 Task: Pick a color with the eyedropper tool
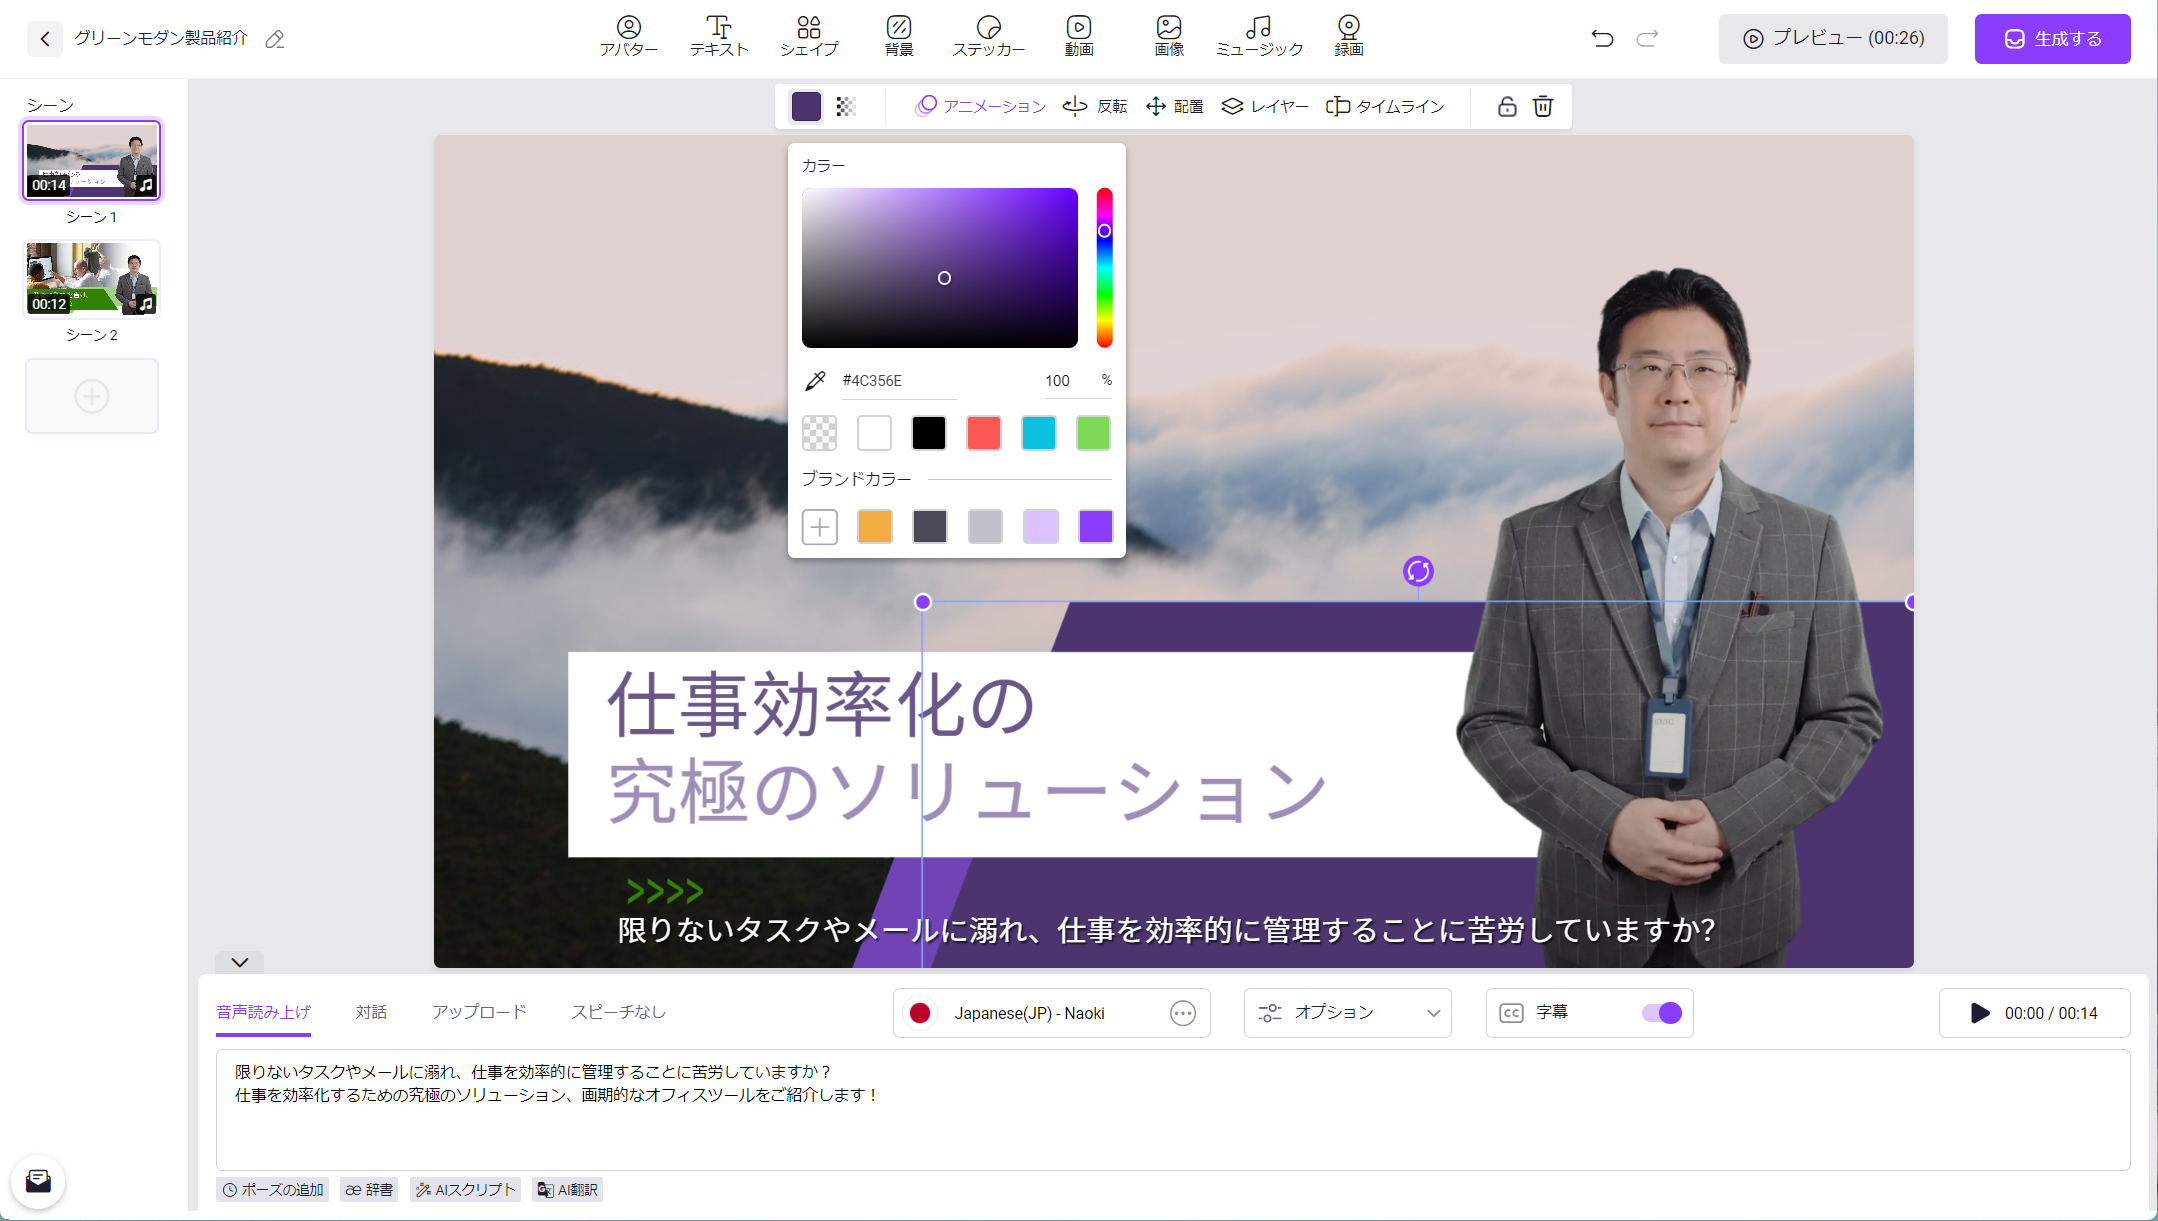(815, 380)
